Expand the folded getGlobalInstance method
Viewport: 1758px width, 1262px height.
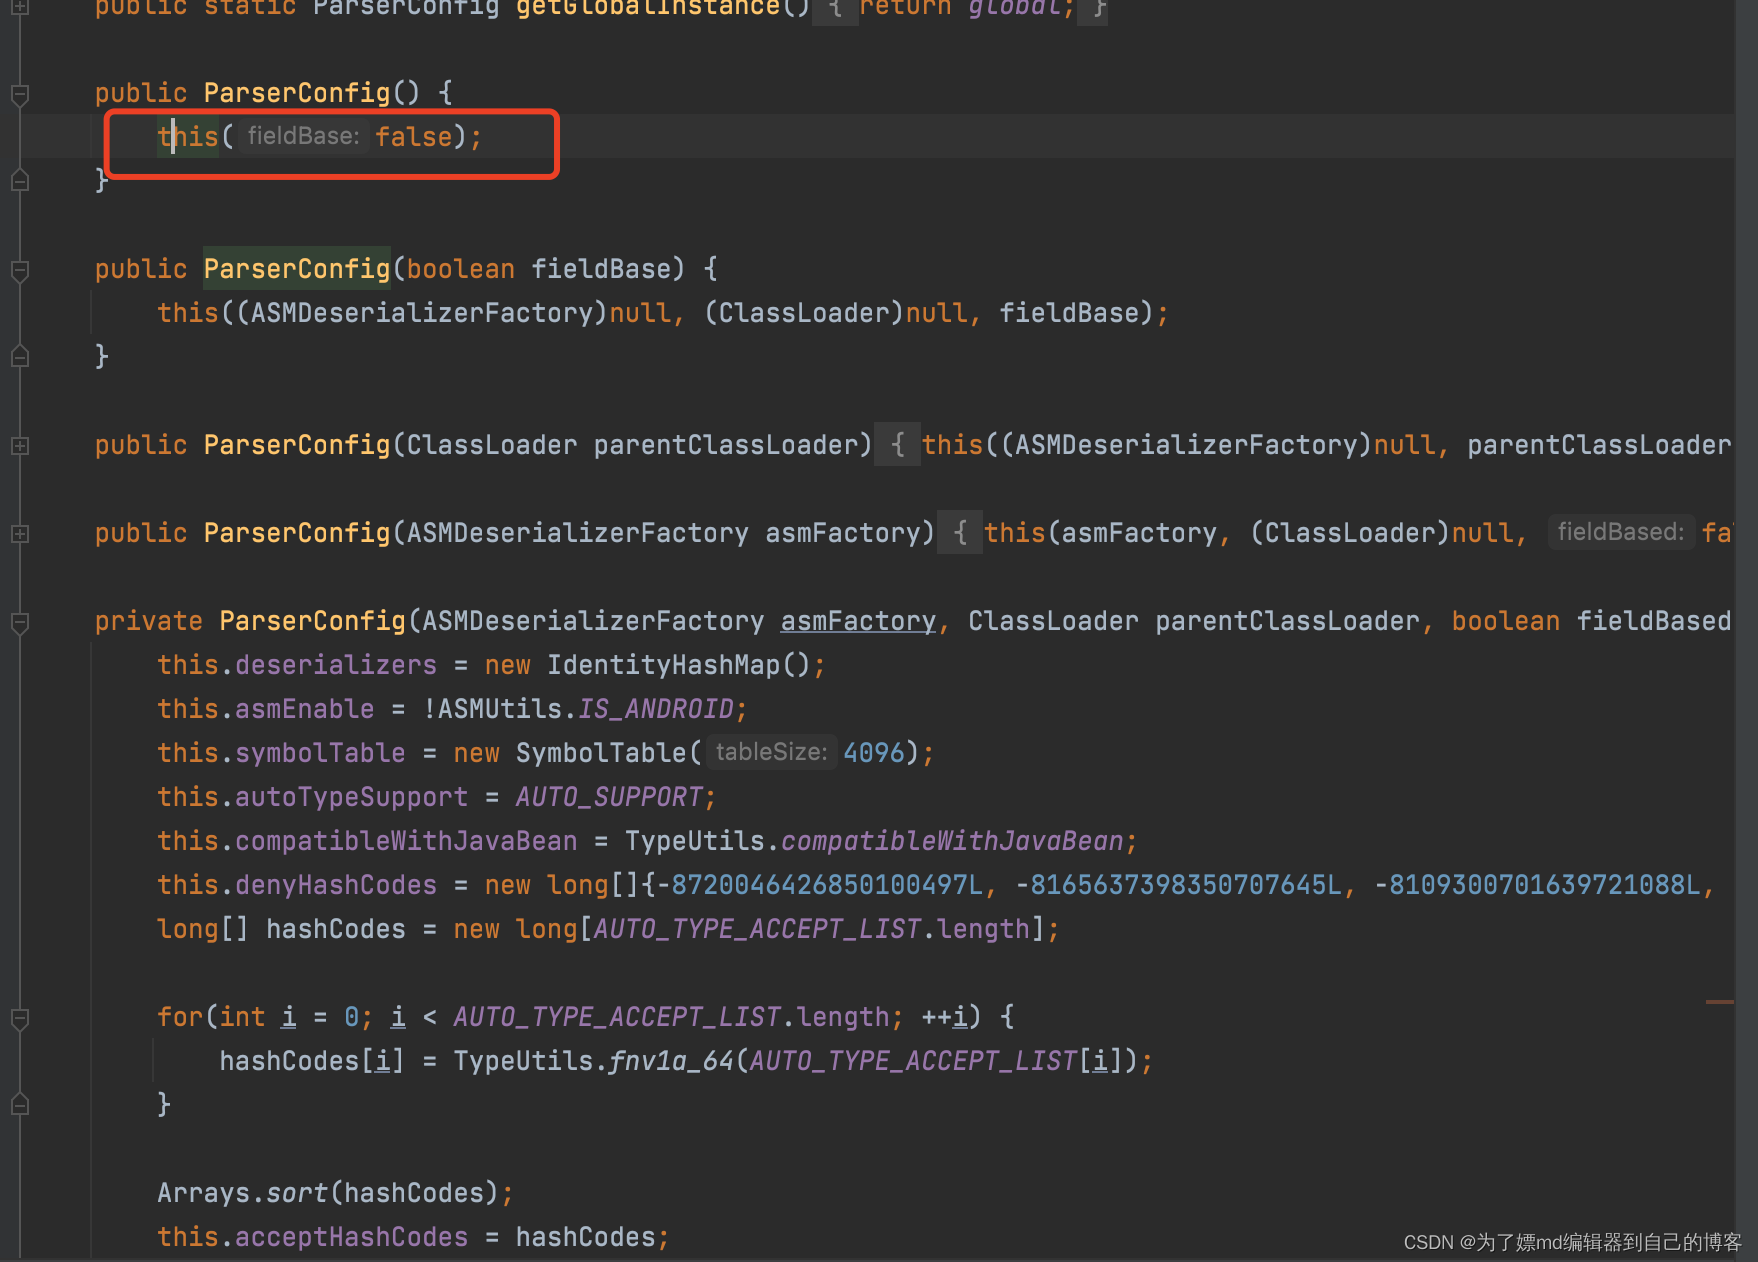point(19,7)
